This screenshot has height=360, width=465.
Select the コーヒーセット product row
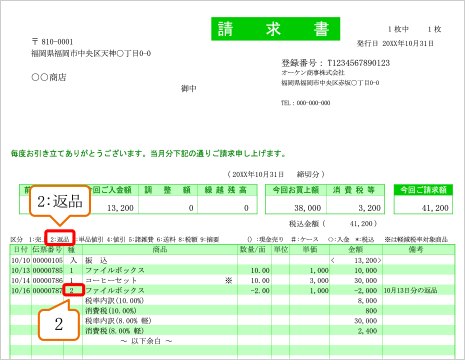point(232,280)
